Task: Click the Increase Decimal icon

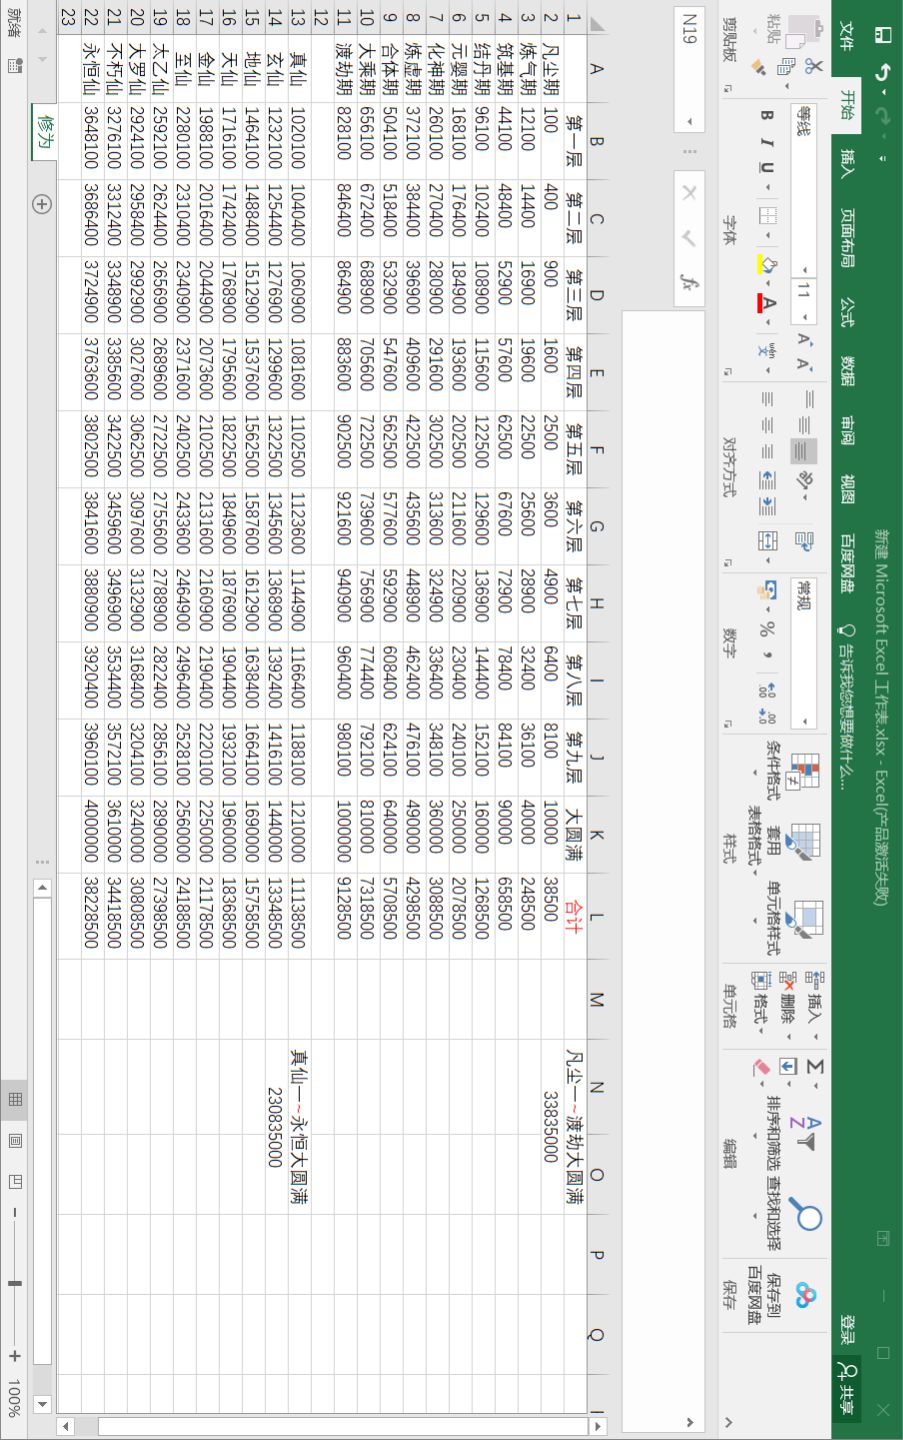Action: click(767, 689)
